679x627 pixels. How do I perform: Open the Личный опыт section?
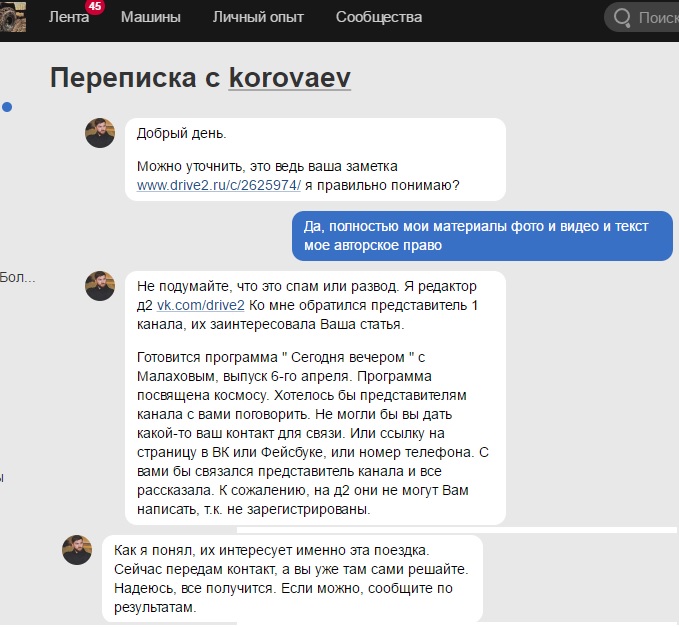[258, 17]
